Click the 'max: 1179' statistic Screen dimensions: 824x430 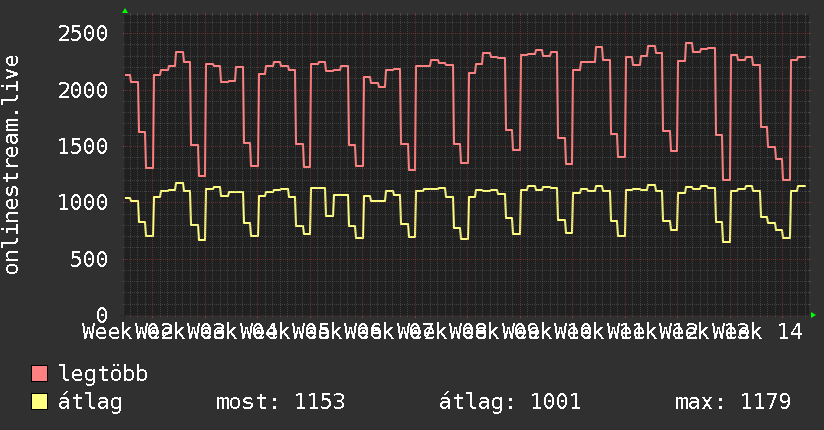[733, 402]
